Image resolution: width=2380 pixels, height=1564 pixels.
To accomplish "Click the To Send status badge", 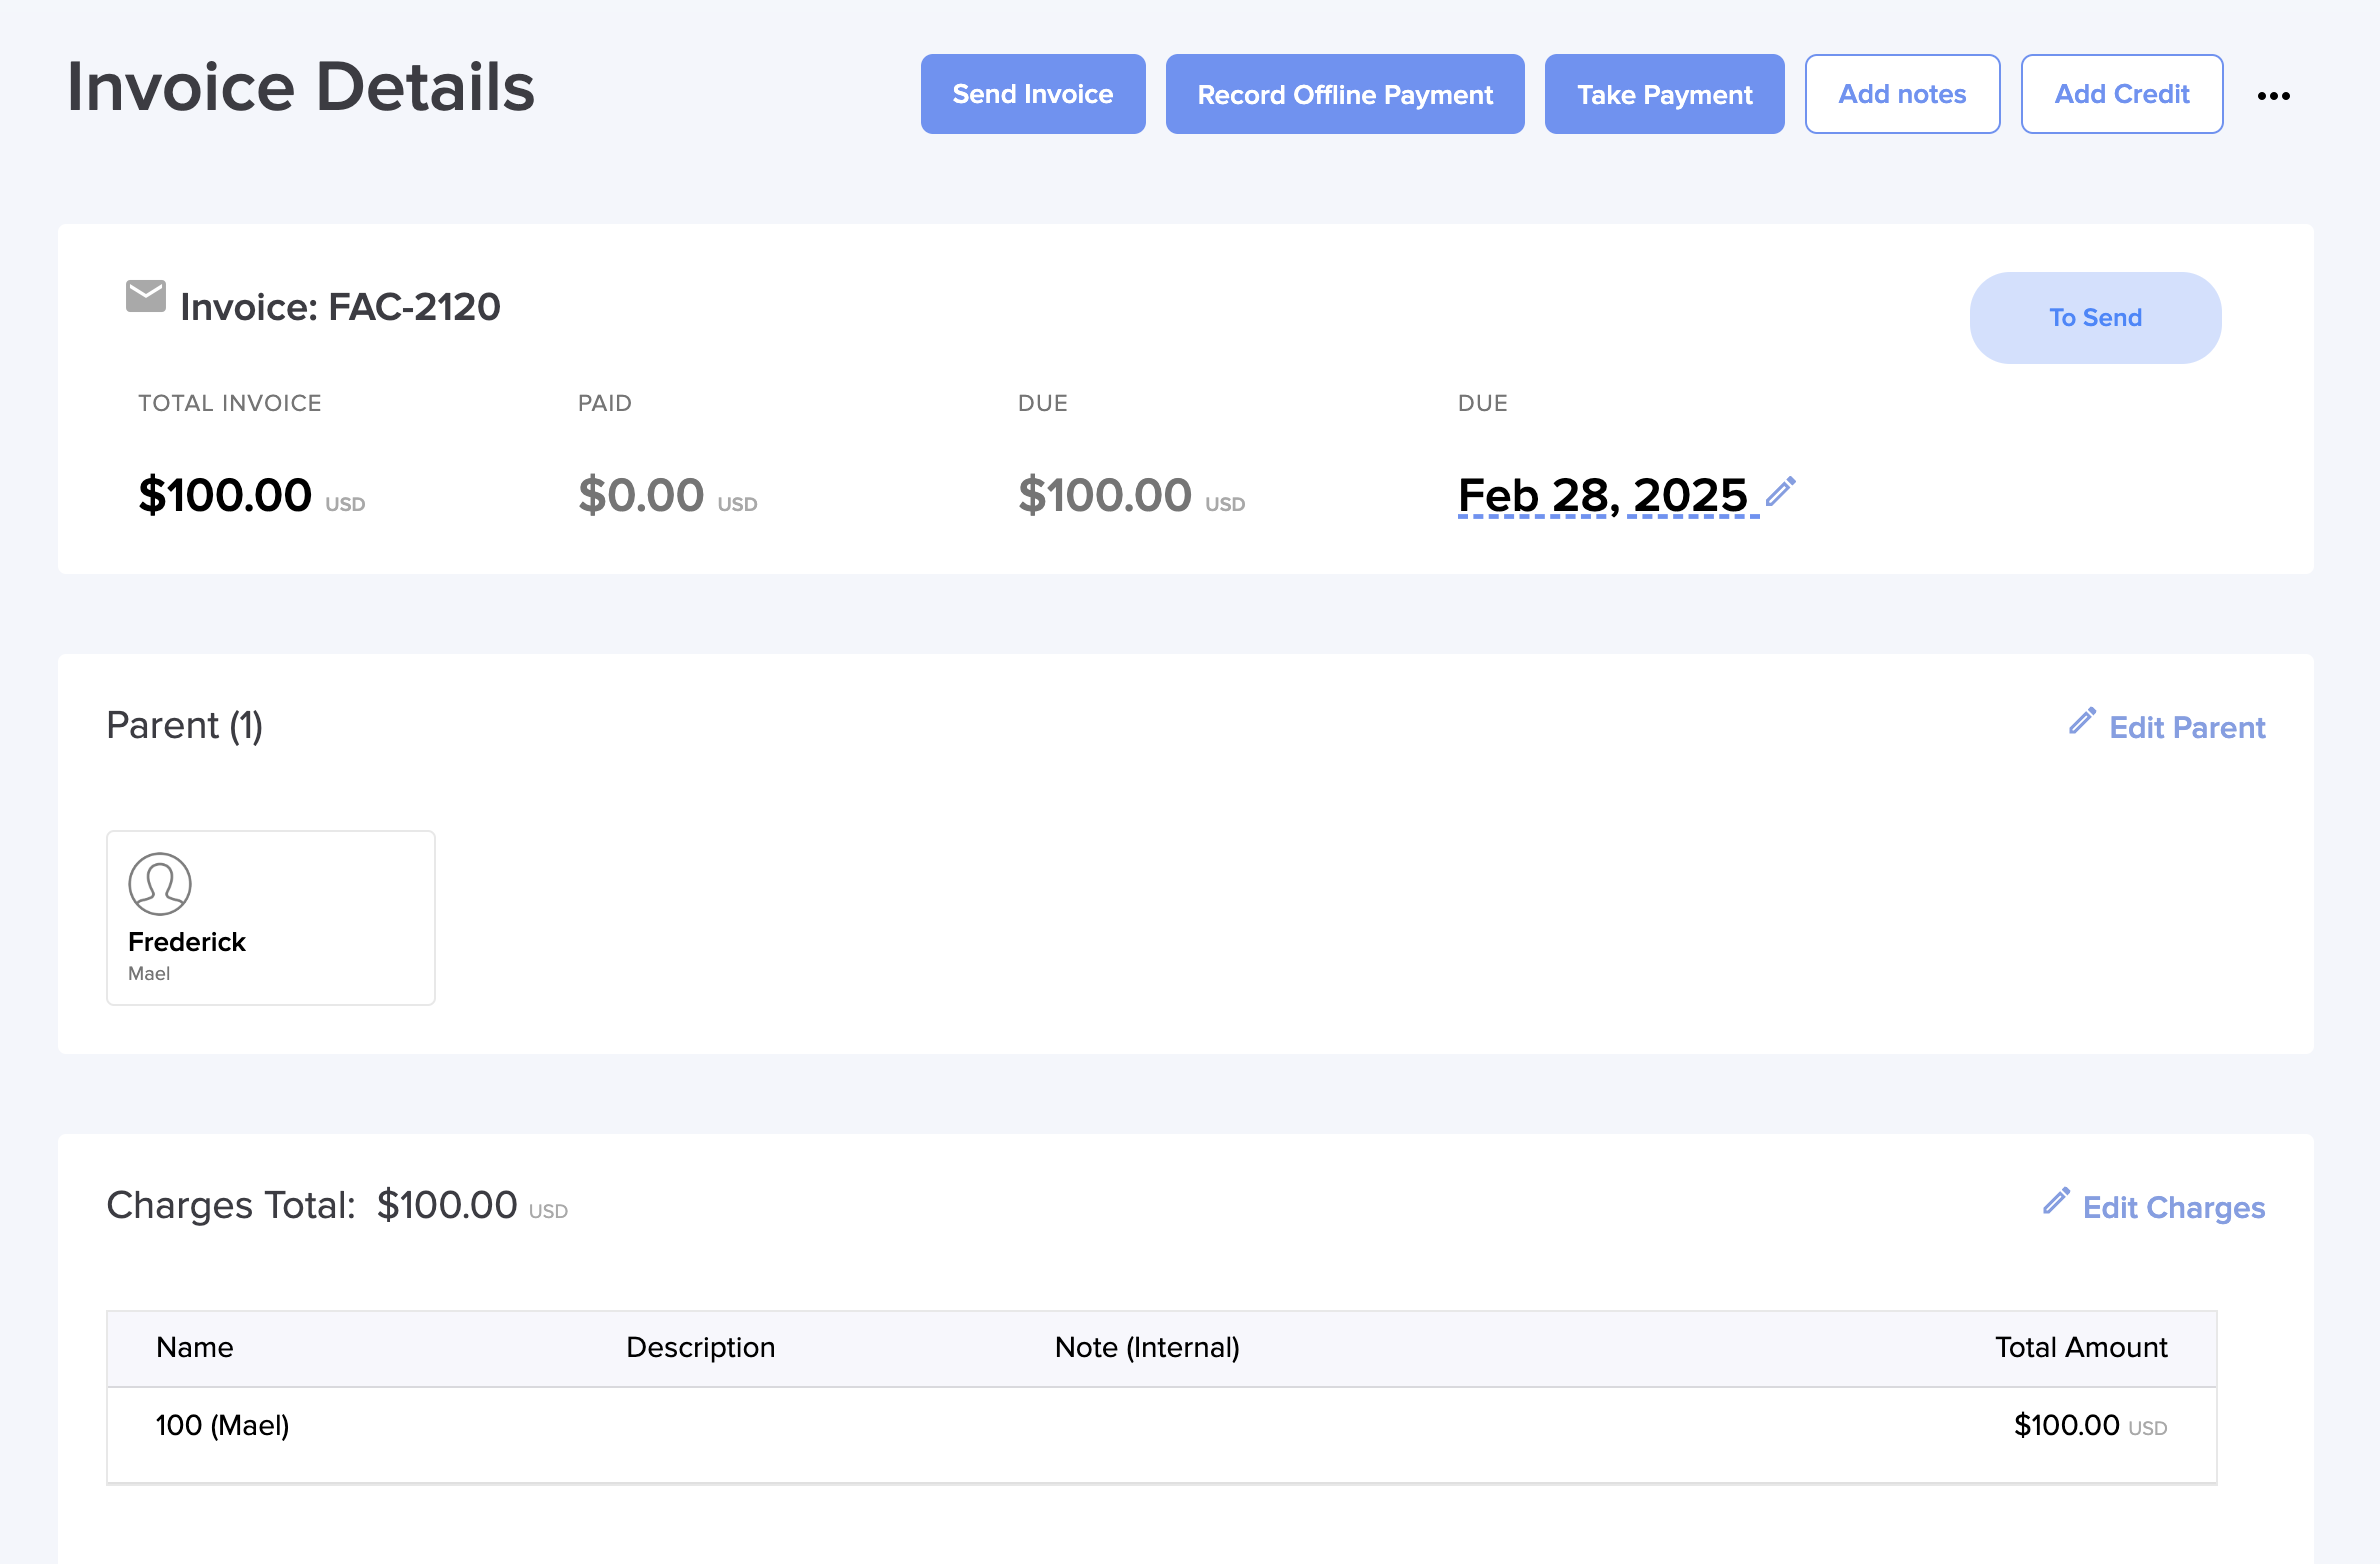I will [2095, 318].
